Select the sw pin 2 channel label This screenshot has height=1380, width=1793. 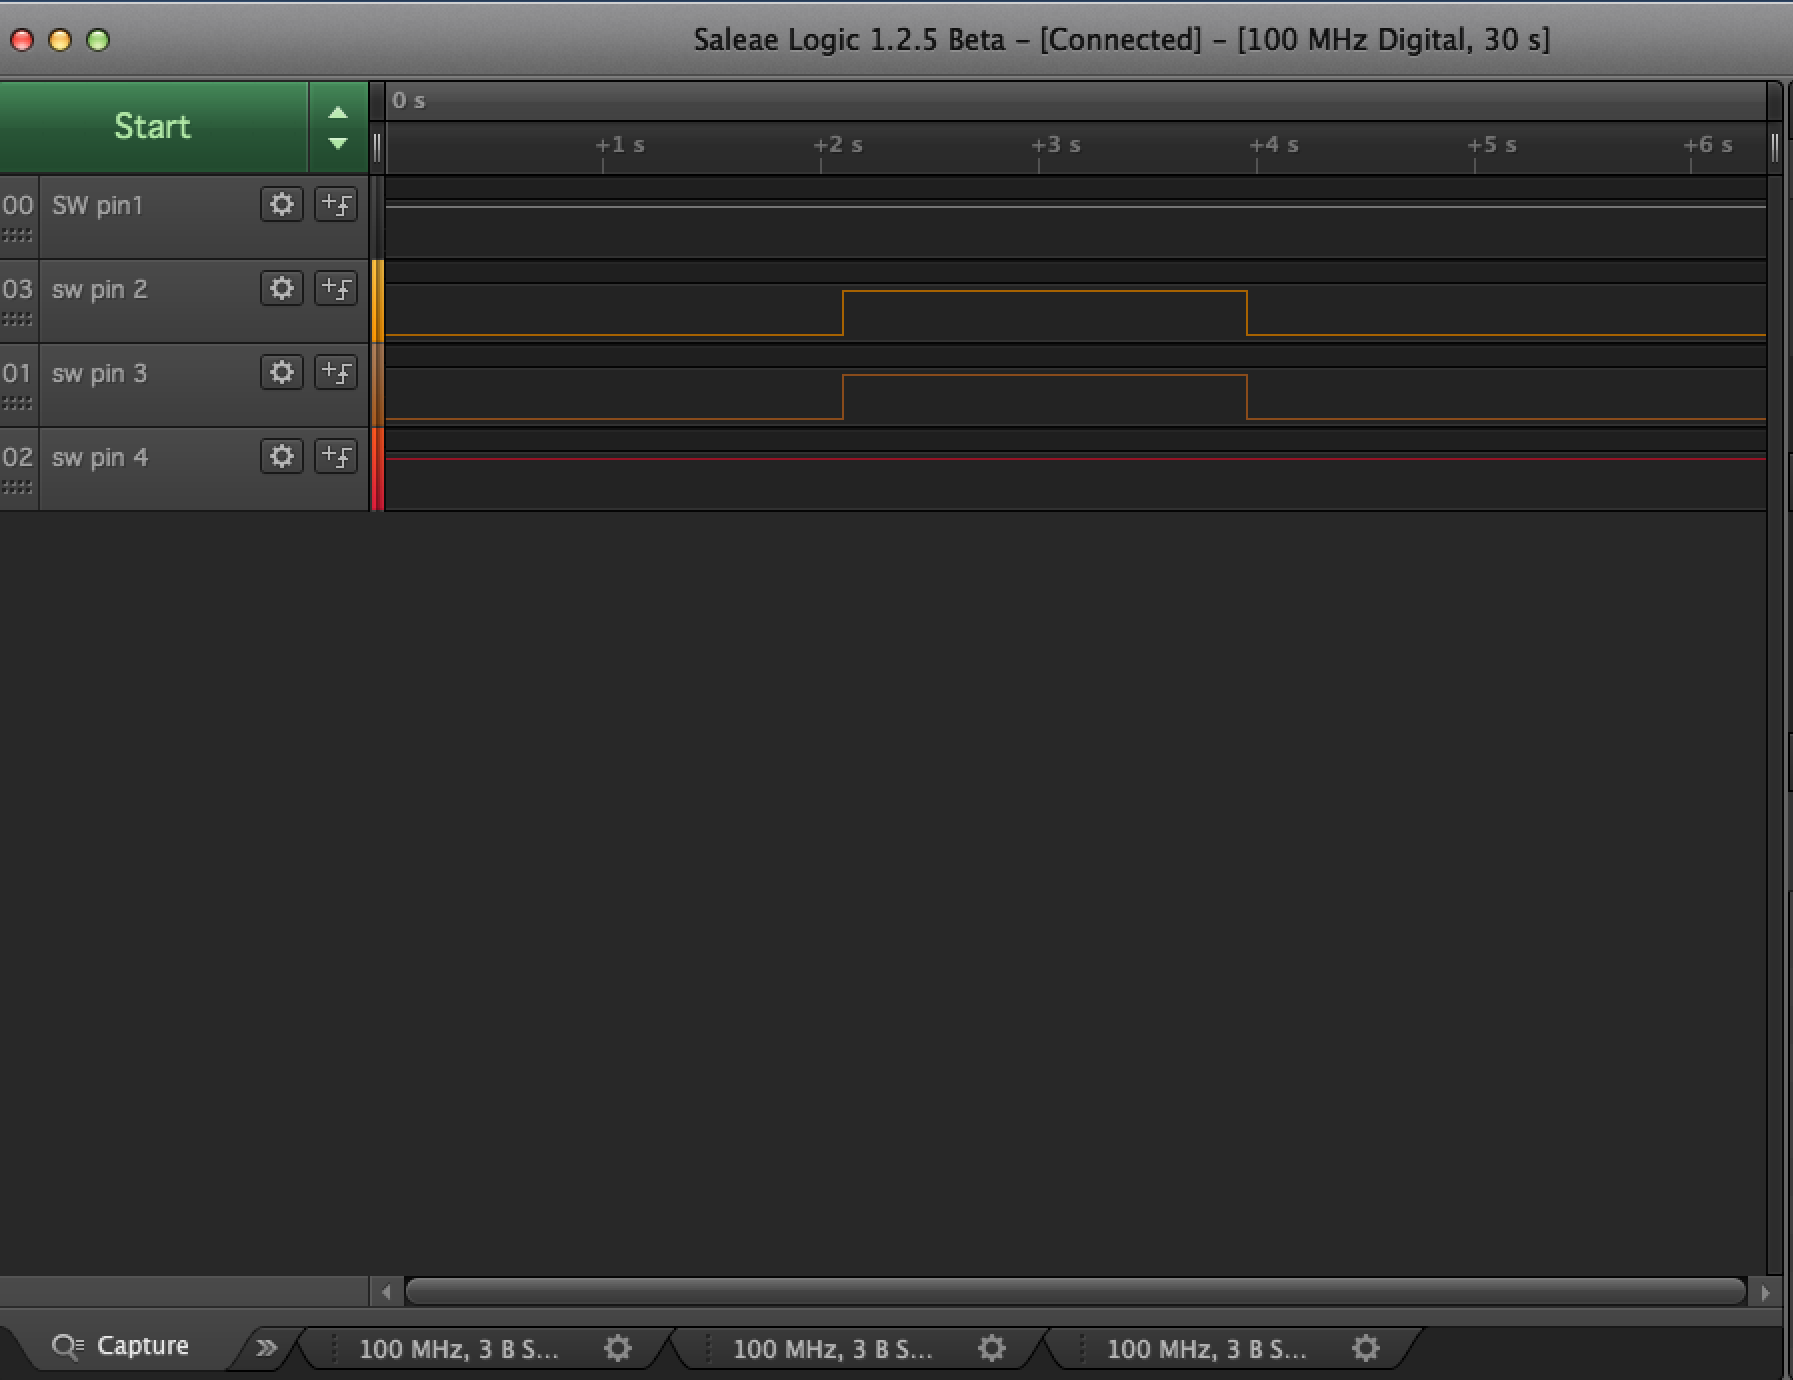click(x=100, y=289)
